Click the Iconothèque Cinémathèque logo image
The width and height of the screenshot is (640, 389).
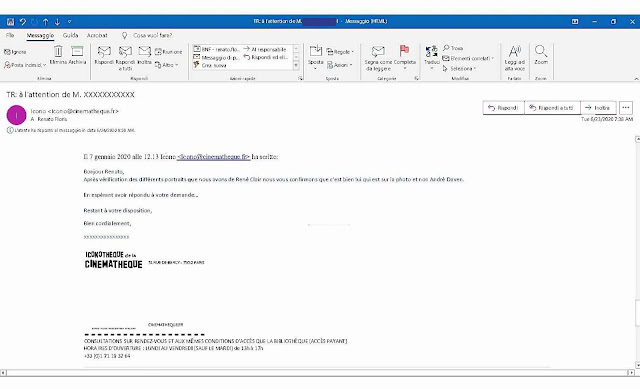click(x=113, y=260)
